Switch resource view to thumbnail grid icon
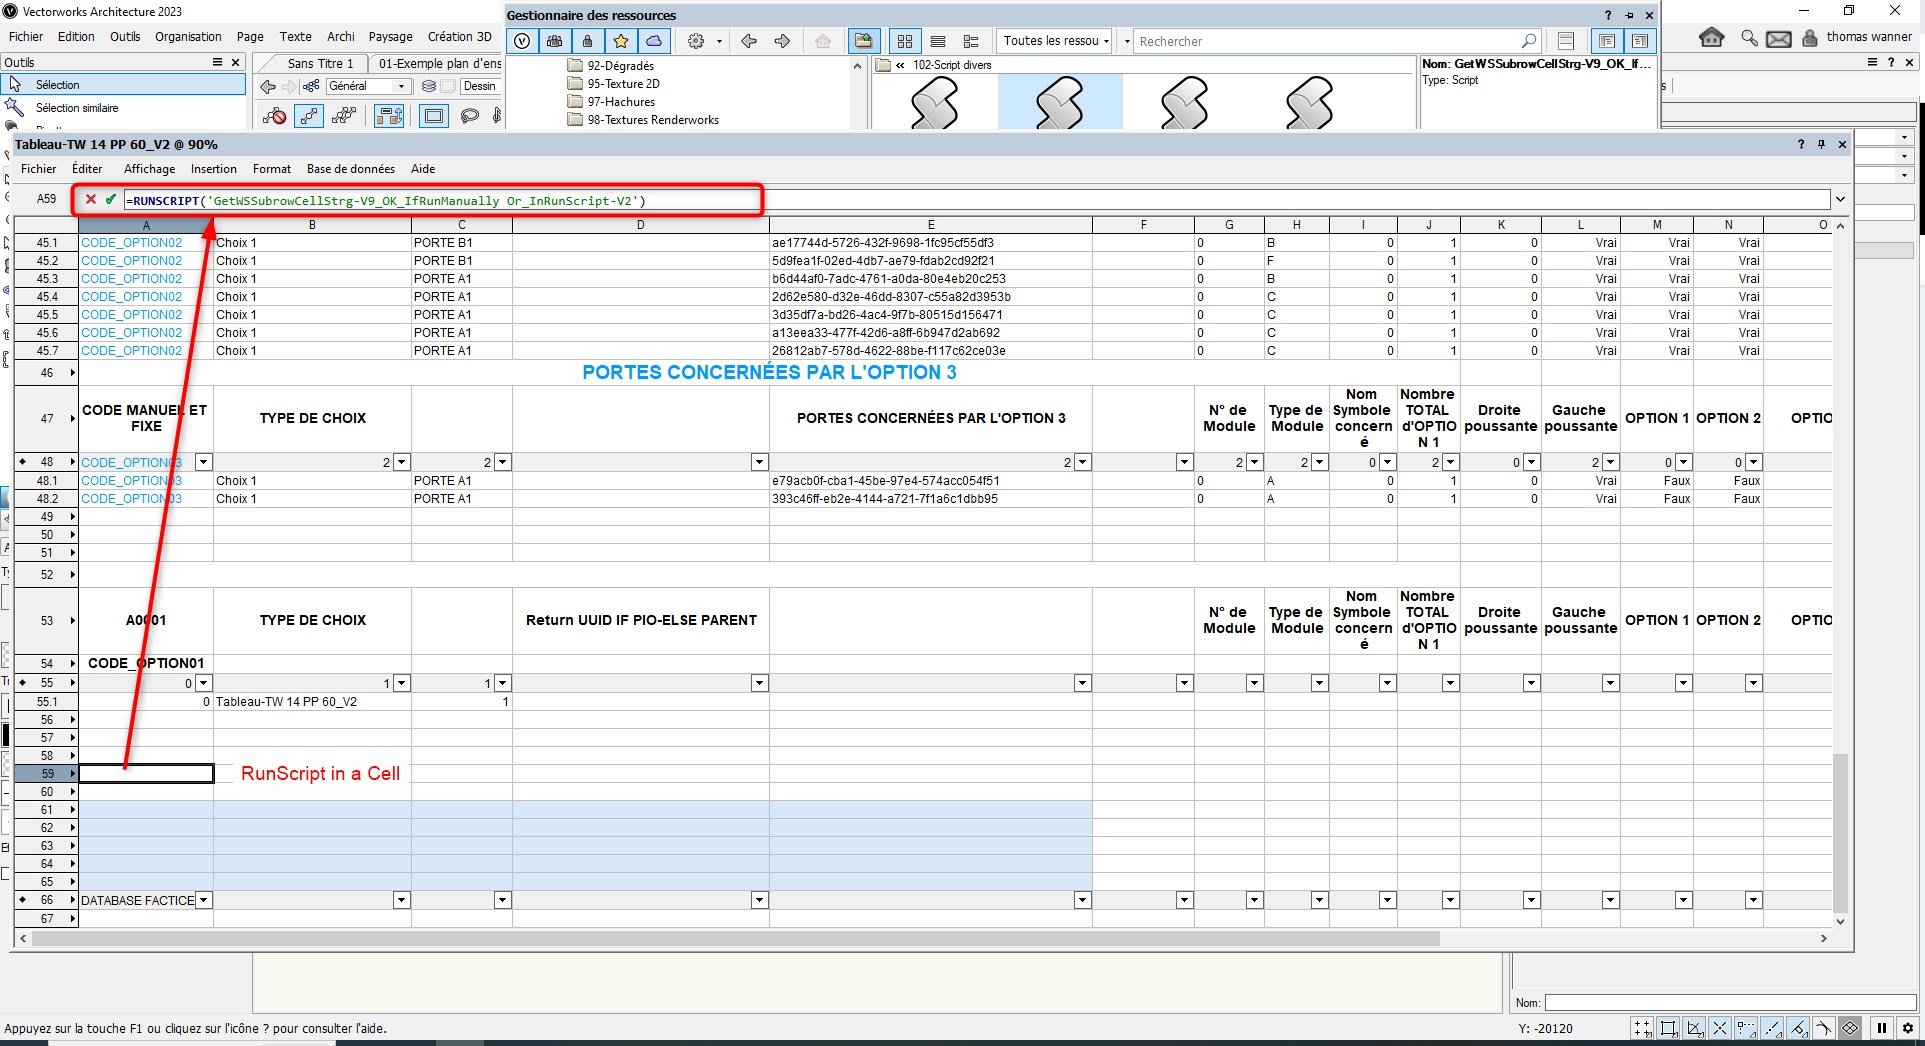The width and height of the screenshot is (1925, 1046). (905, 41)
